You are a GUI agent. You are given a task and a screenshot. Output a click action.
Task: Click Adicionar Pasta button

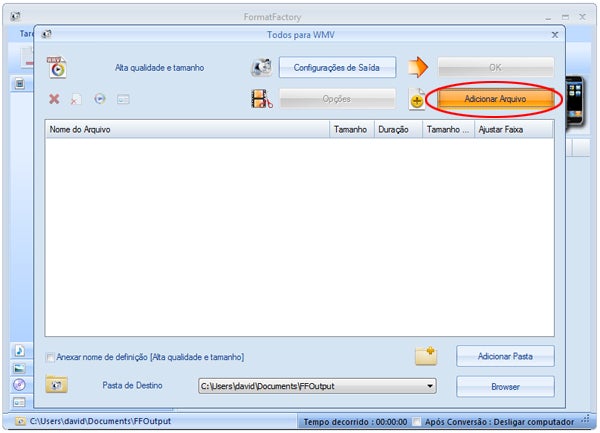(505, 356)
